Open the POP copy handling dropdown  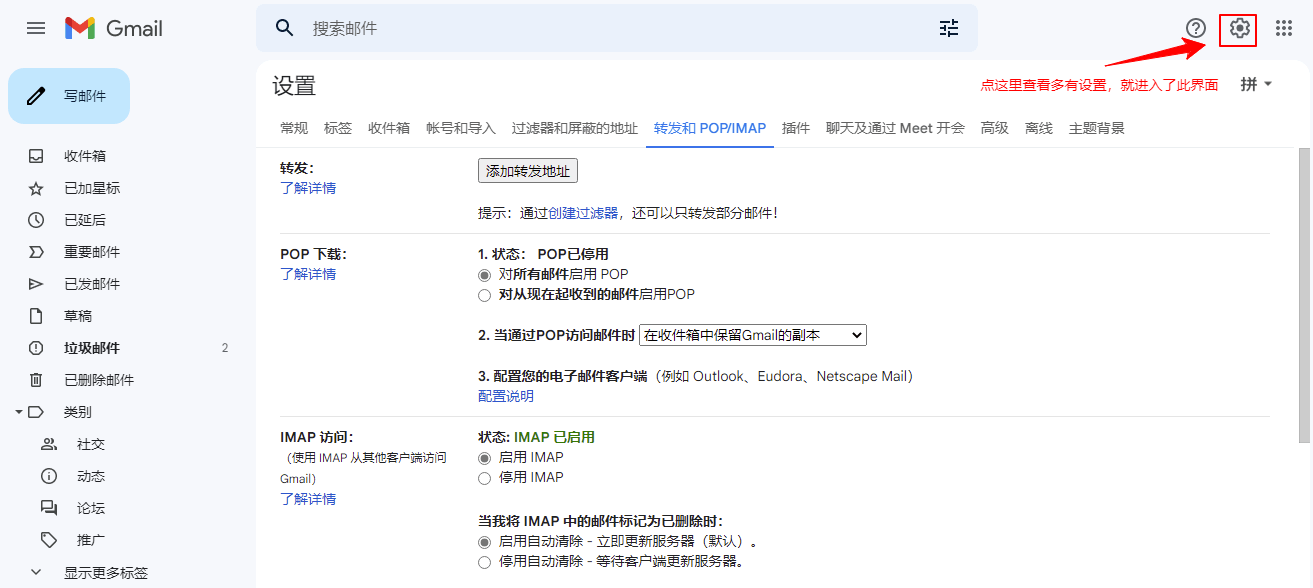click(752, 334)
